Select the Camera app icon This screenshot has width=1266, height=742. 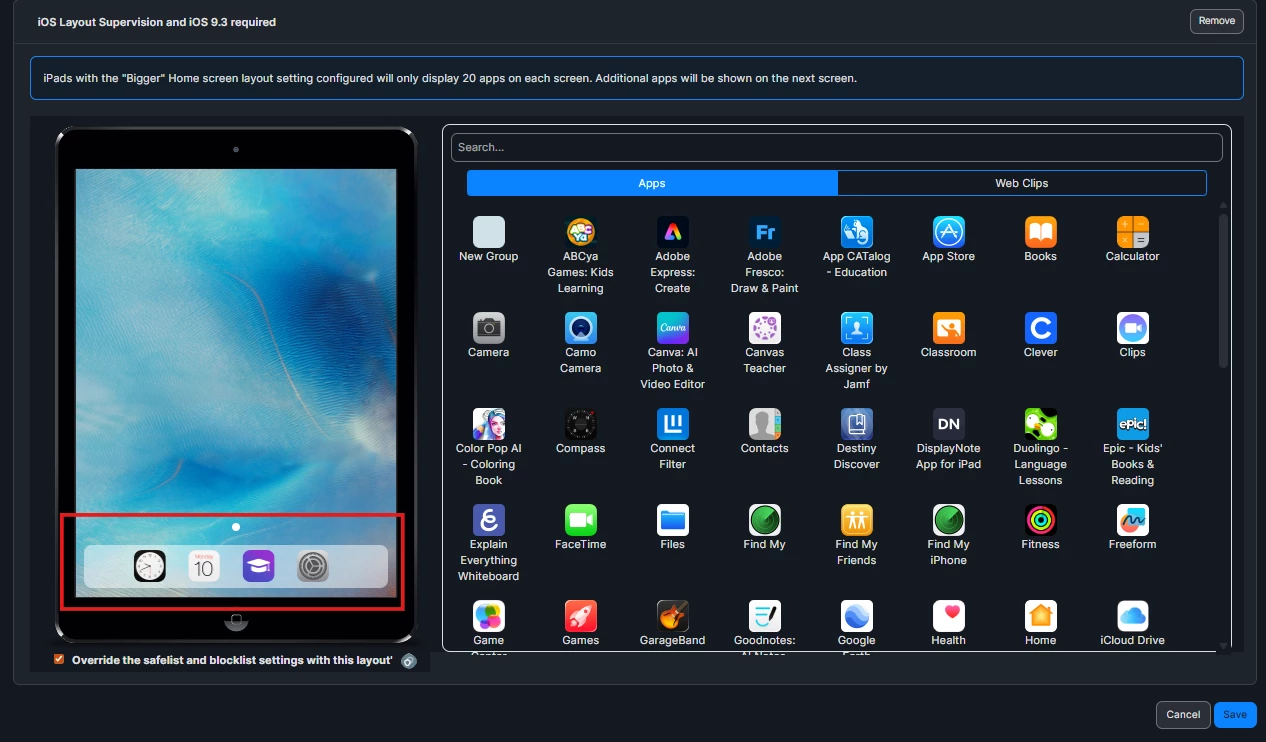click(x=488, y=328)
